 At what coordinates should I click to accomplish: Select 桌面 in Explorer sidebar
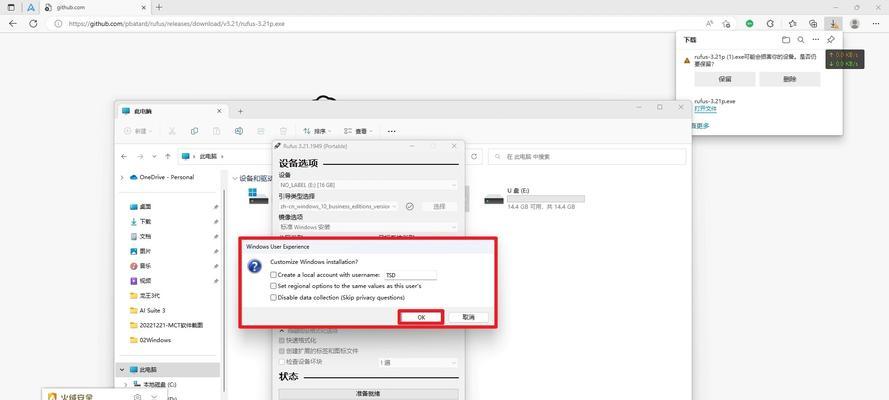tap(145, 207)
